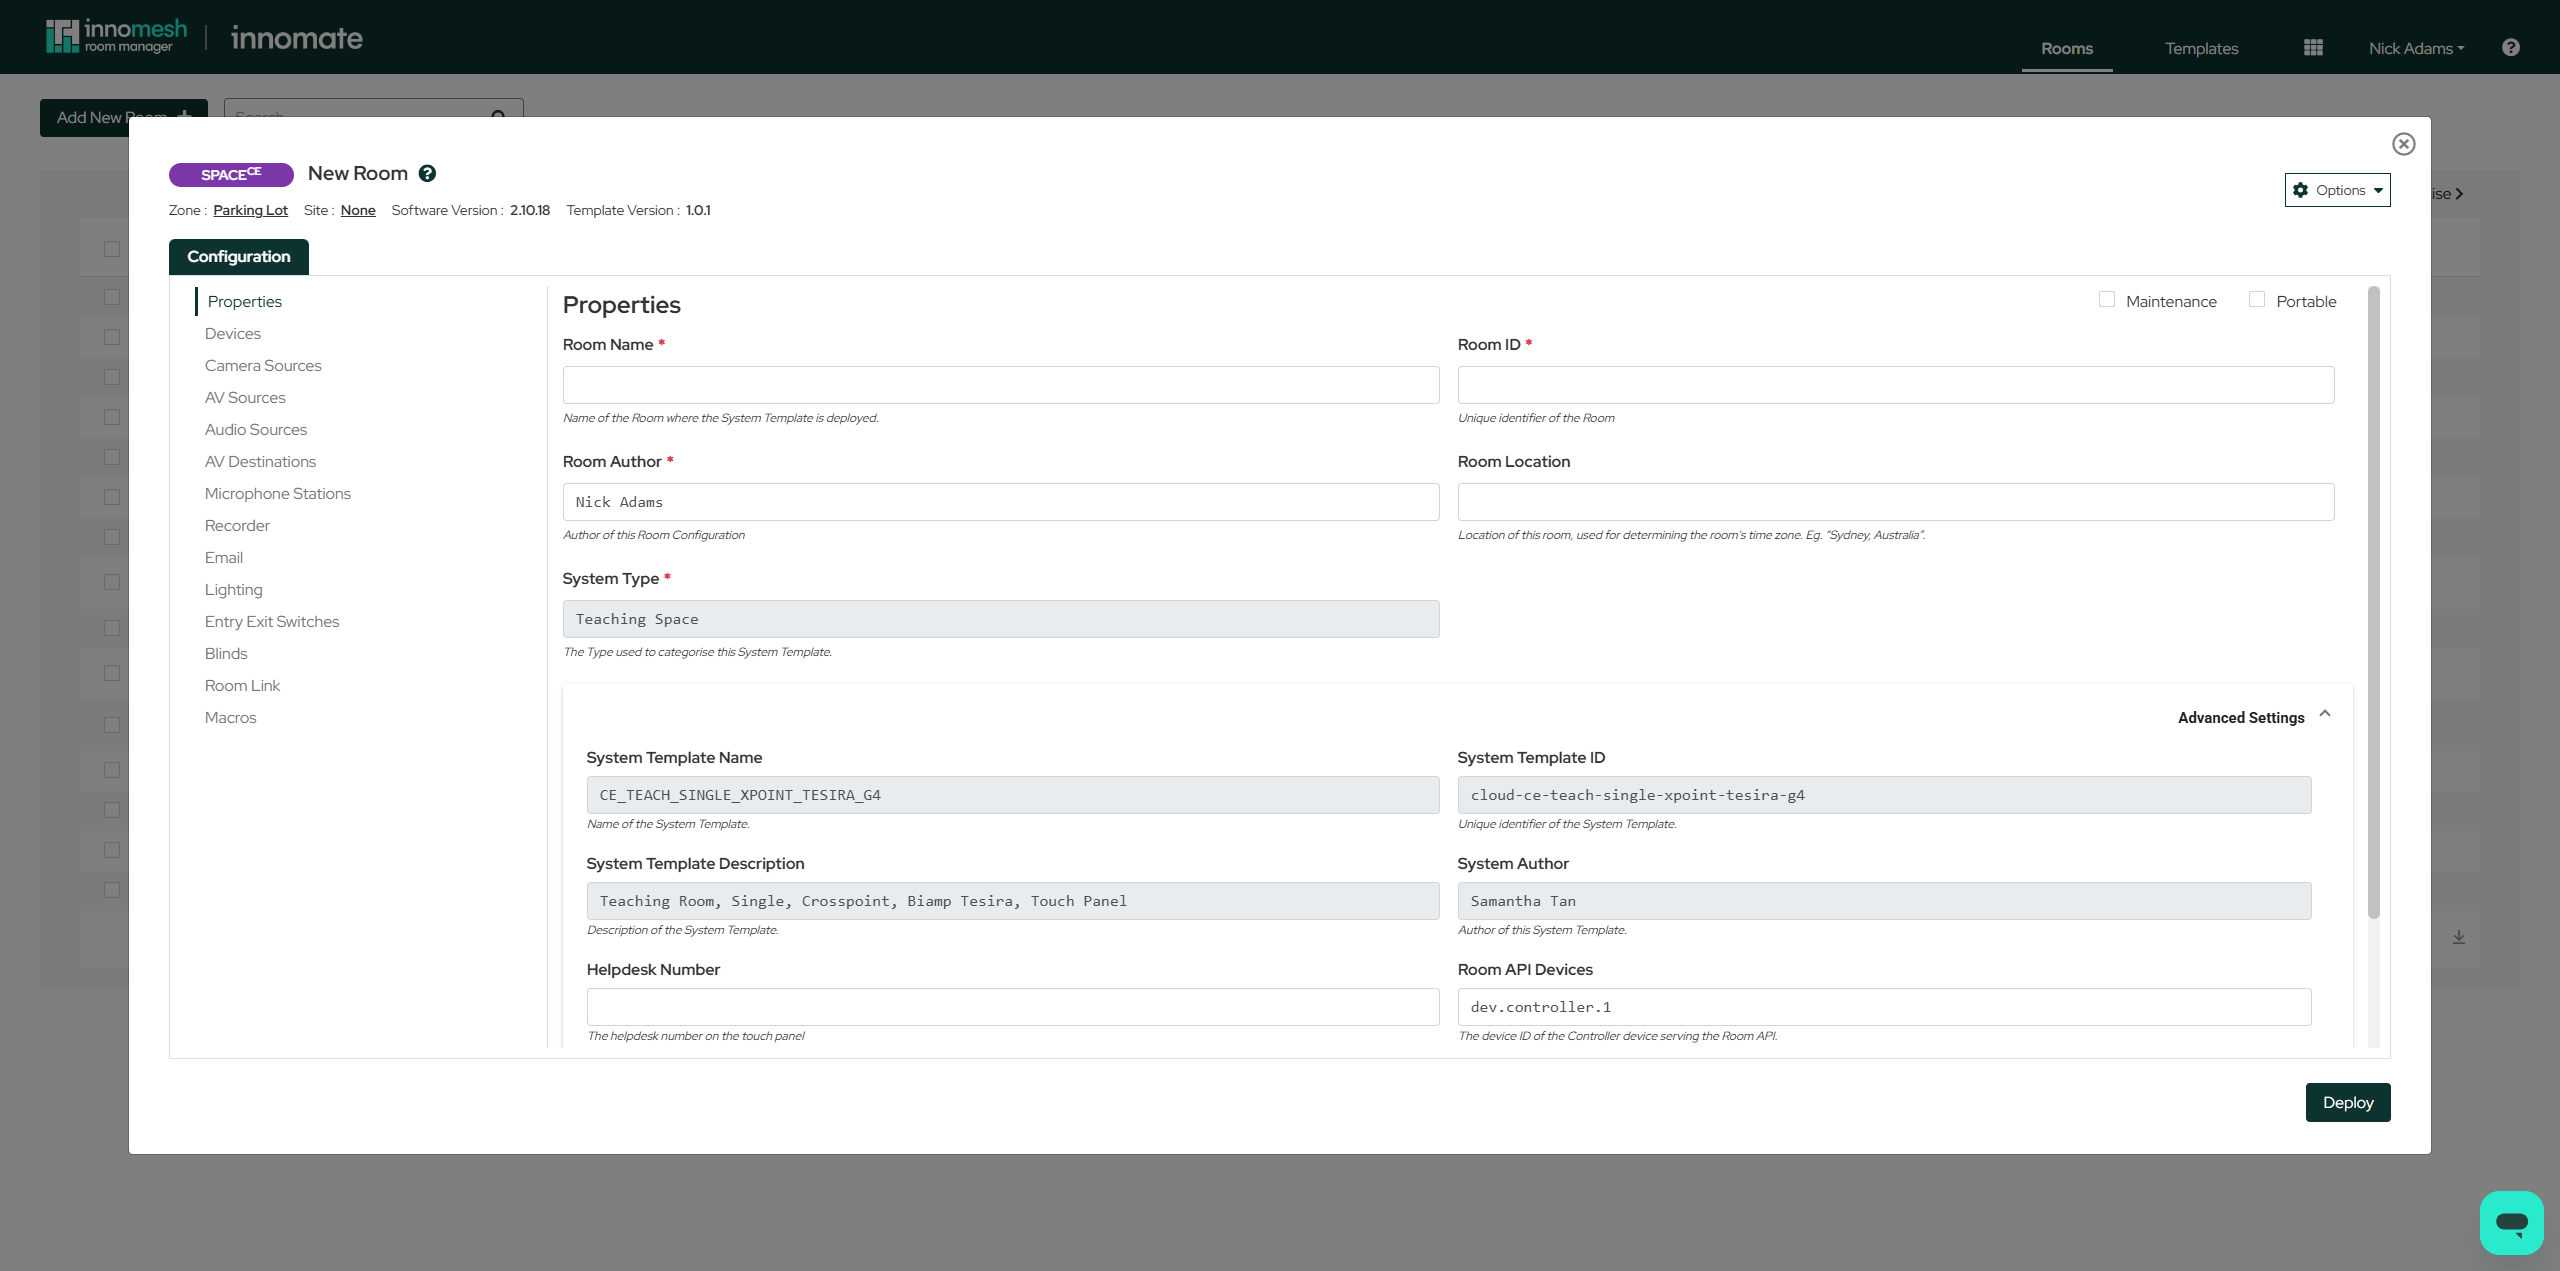This screenshot has height=1271, width=2560.
Task: Click the help icon next to New Room
Action: tap(427, 174)
